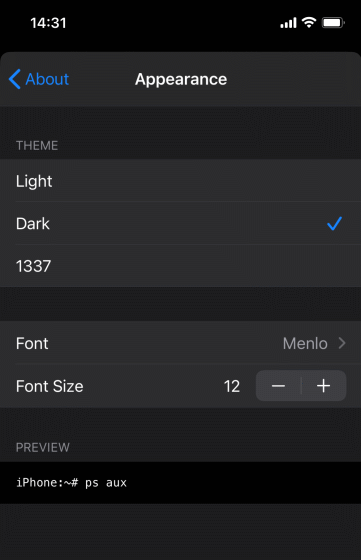This screenshot has height=560, width=361.
Task: Increase font size with the plus icon
Action: tap(324, 386)
